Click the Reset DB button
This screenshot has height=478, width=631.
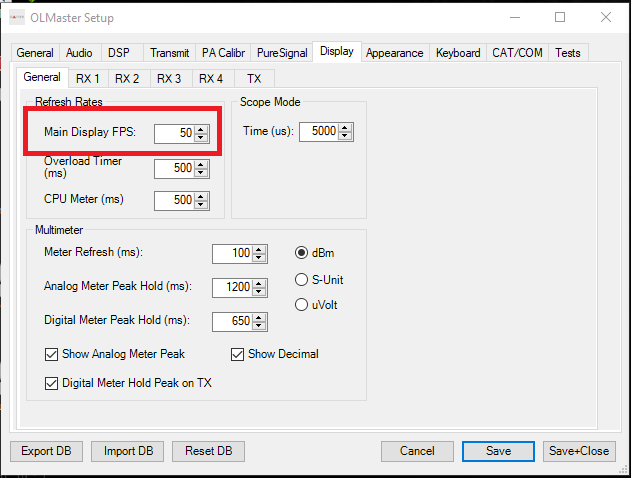pos(208,451)
